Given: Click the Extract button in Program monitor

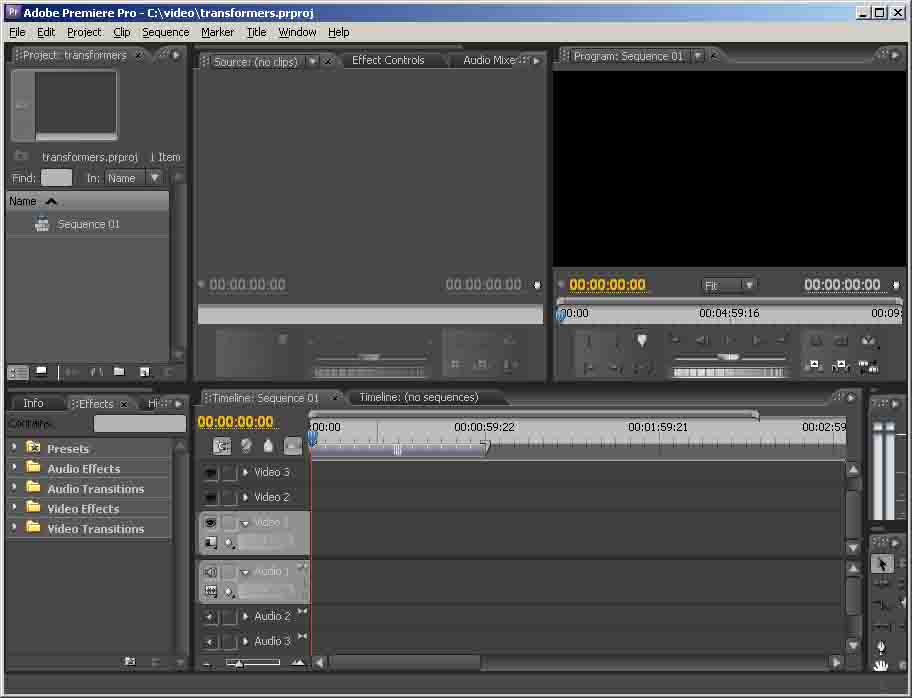Looking at the screenshot, I should [841, 366].
